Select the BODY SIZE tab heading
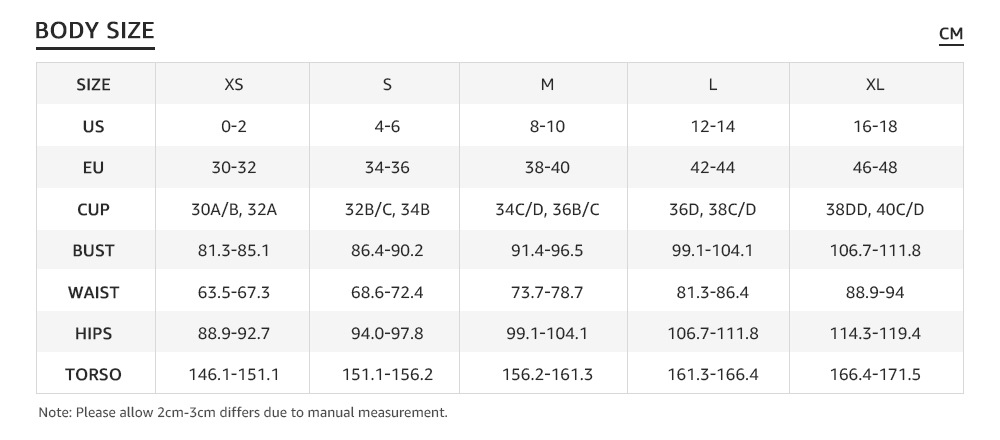The width and height of the screenshot is (1000, 440). point(95,32)
